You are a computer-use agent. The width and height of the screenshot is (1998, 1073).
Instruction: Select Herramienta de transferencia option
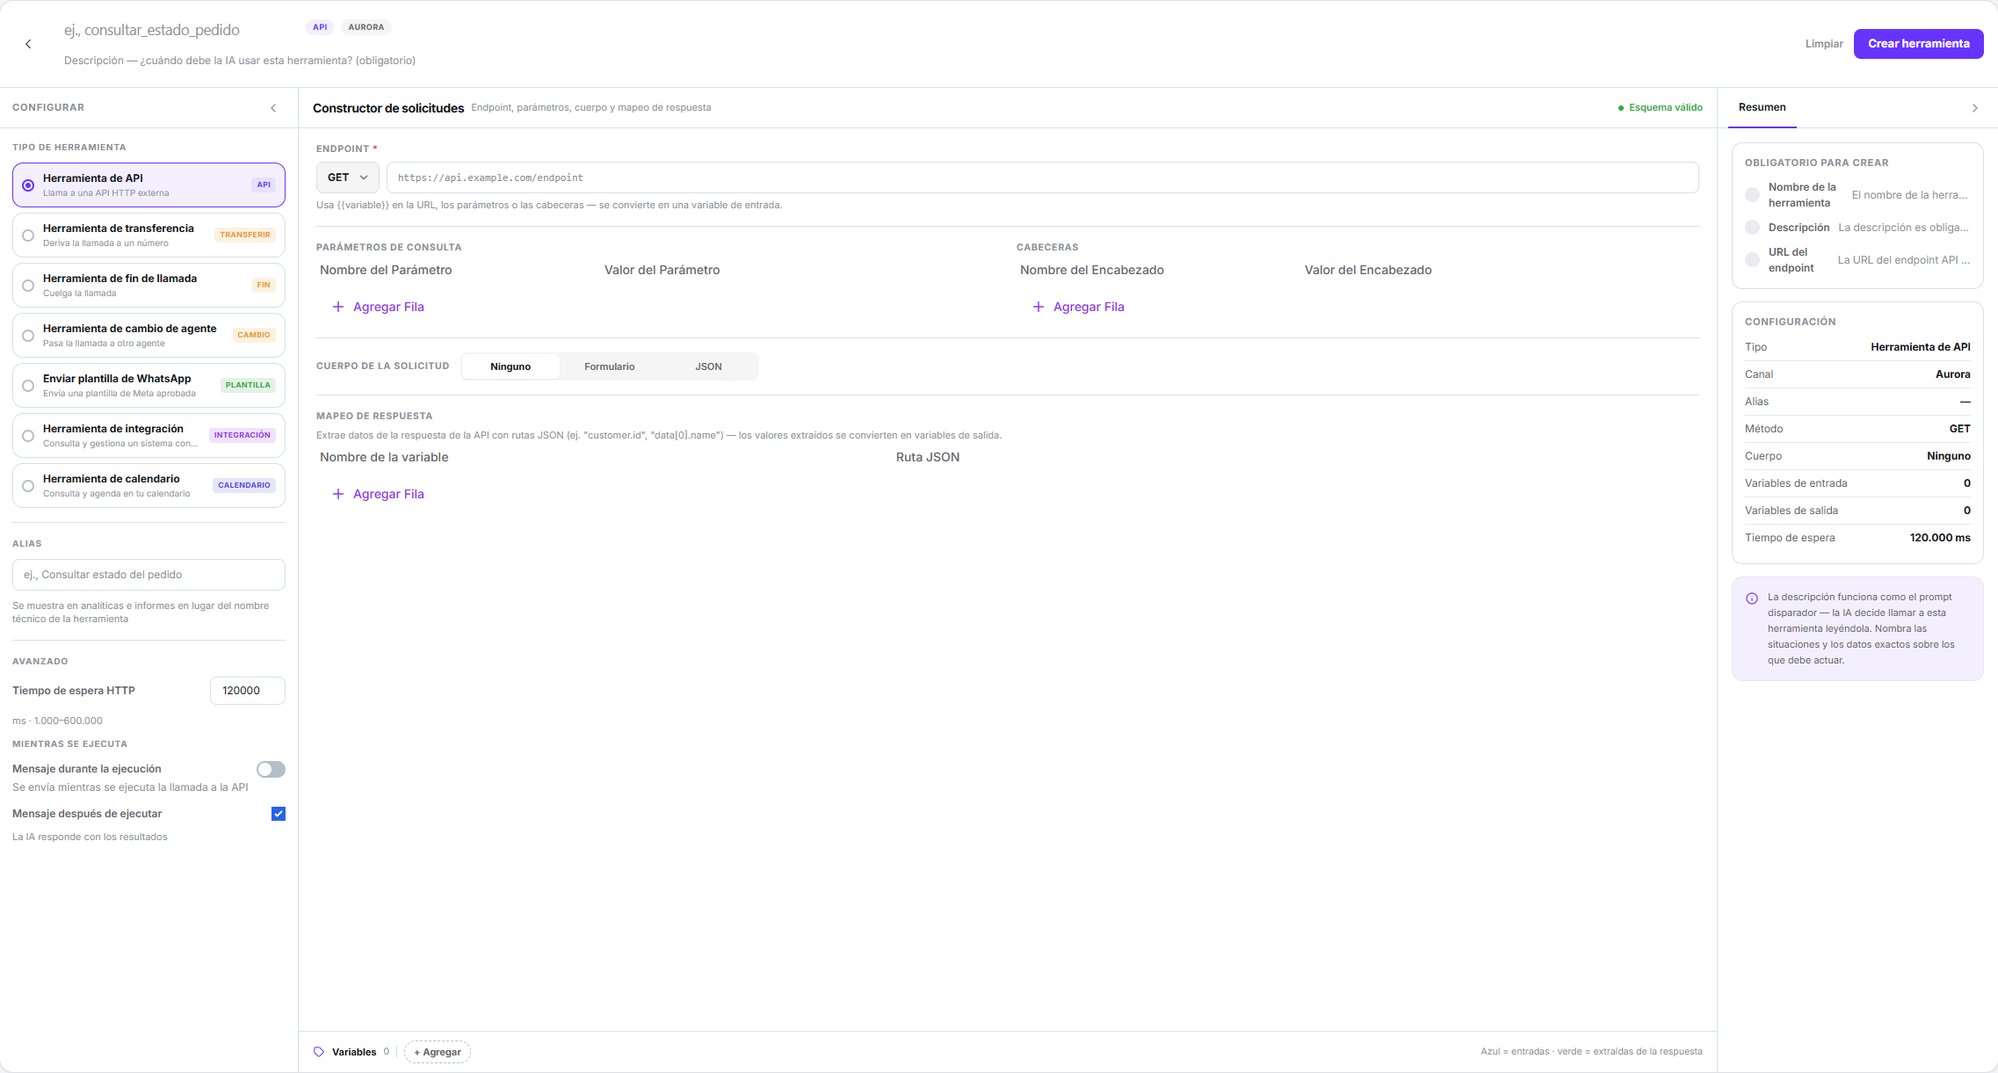tap(148, 235)
